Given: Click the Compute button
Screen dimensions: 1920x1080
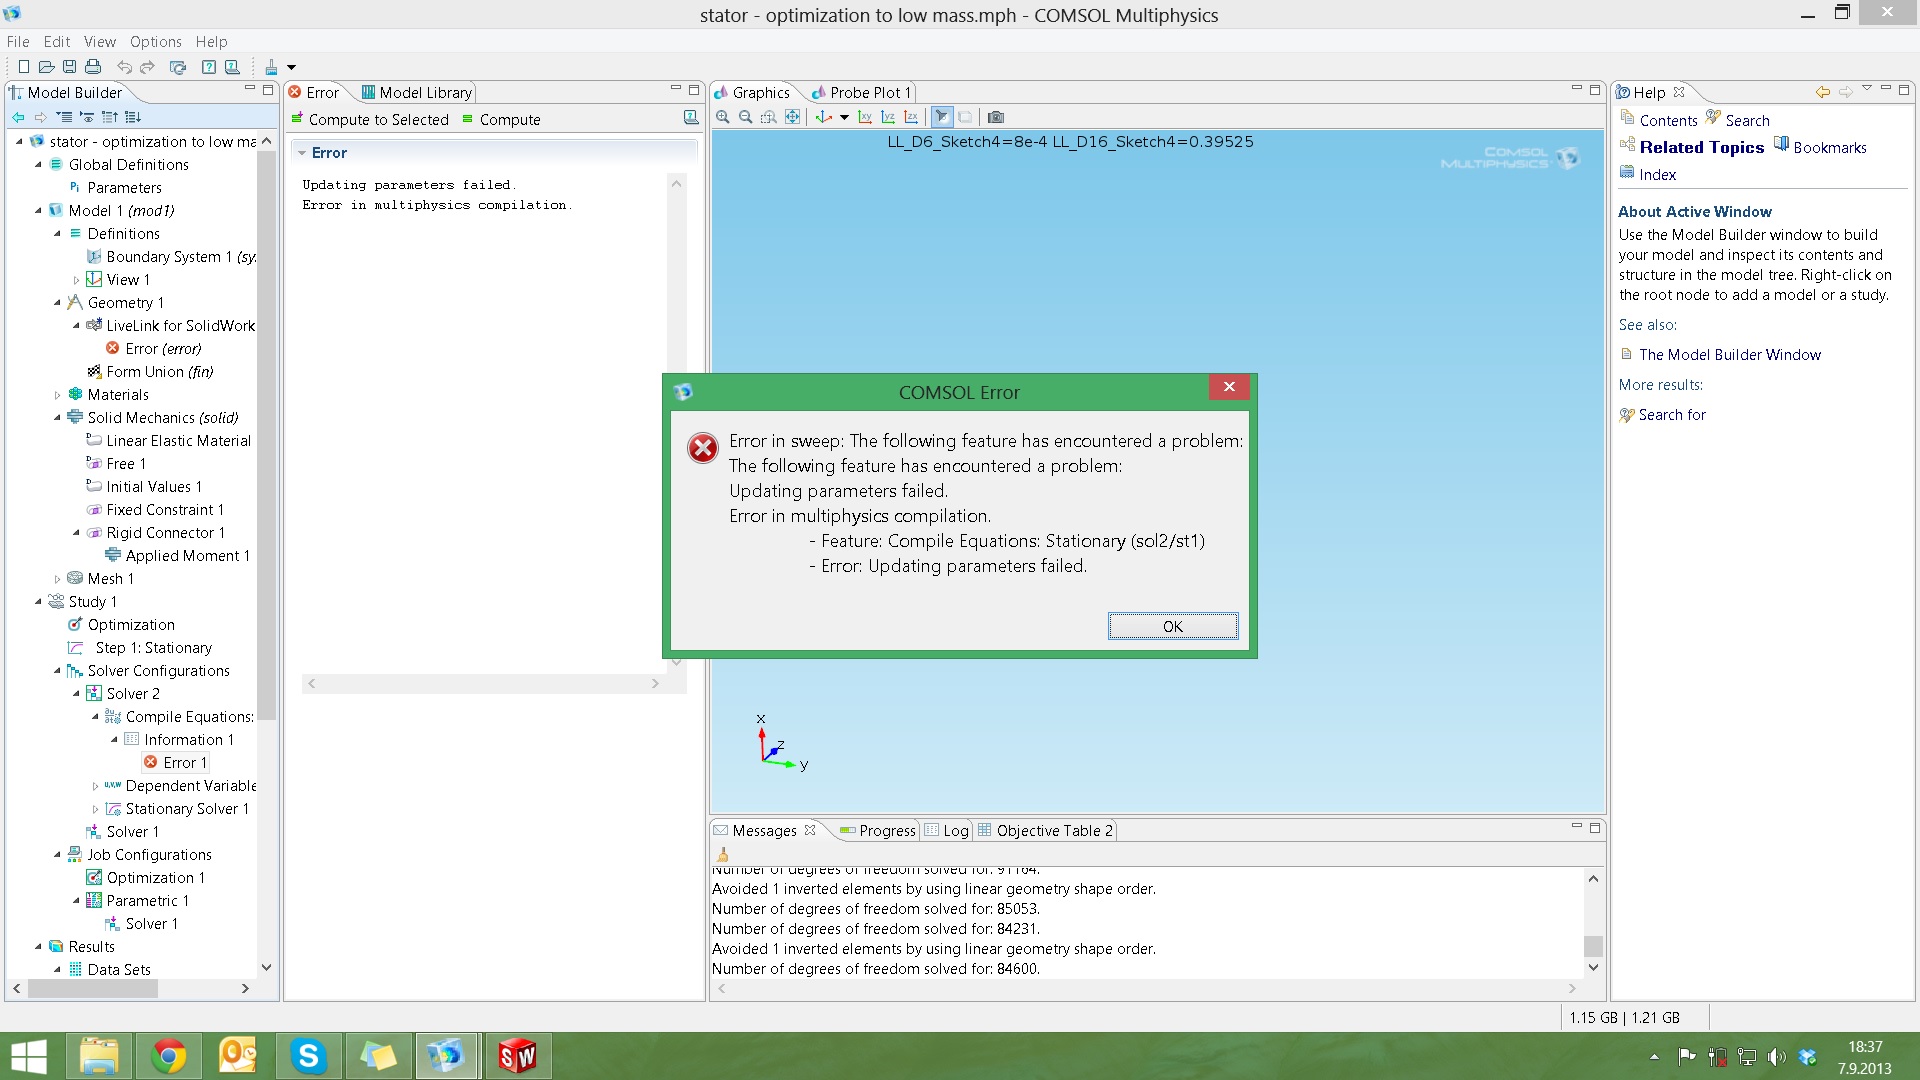Looking at the screenshot, I should tap(501, 119).
